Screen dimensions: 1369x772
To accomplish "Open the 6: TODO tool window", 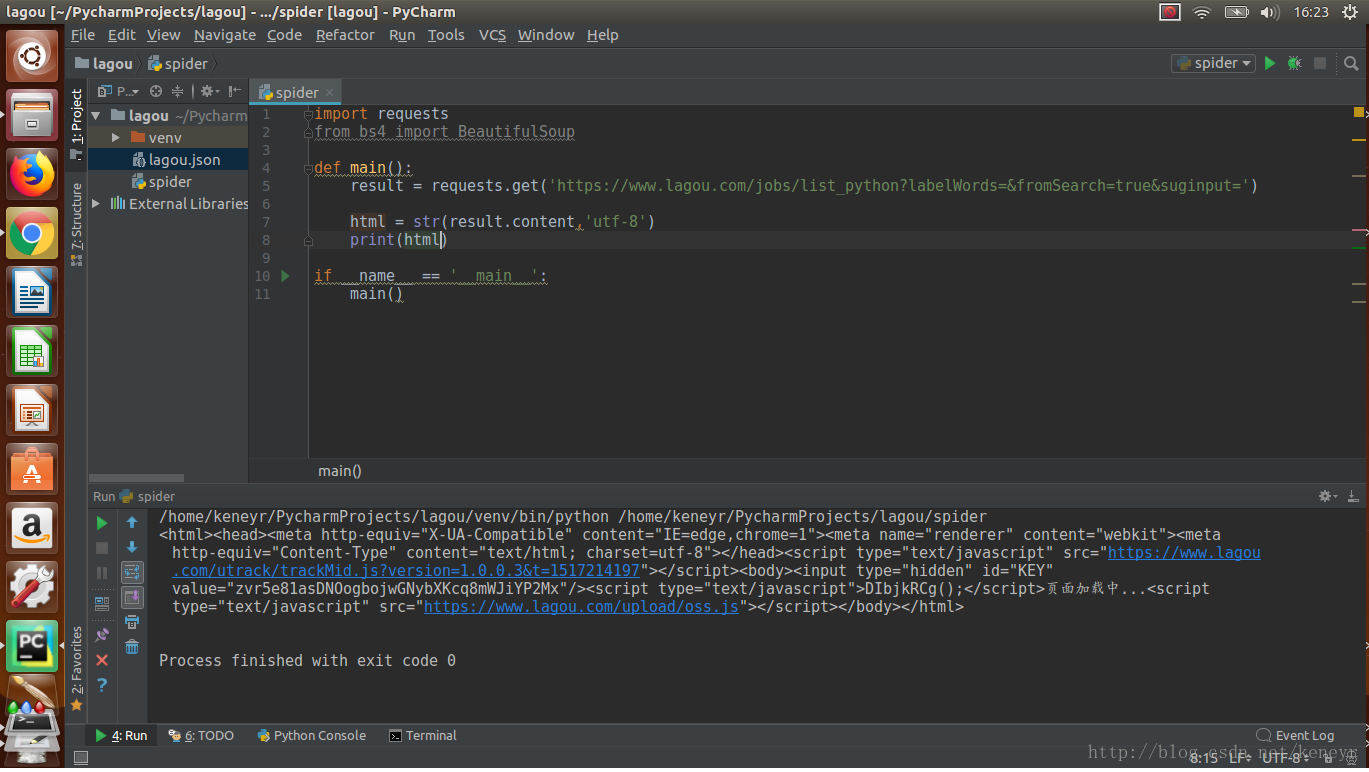I will (201, 735).
